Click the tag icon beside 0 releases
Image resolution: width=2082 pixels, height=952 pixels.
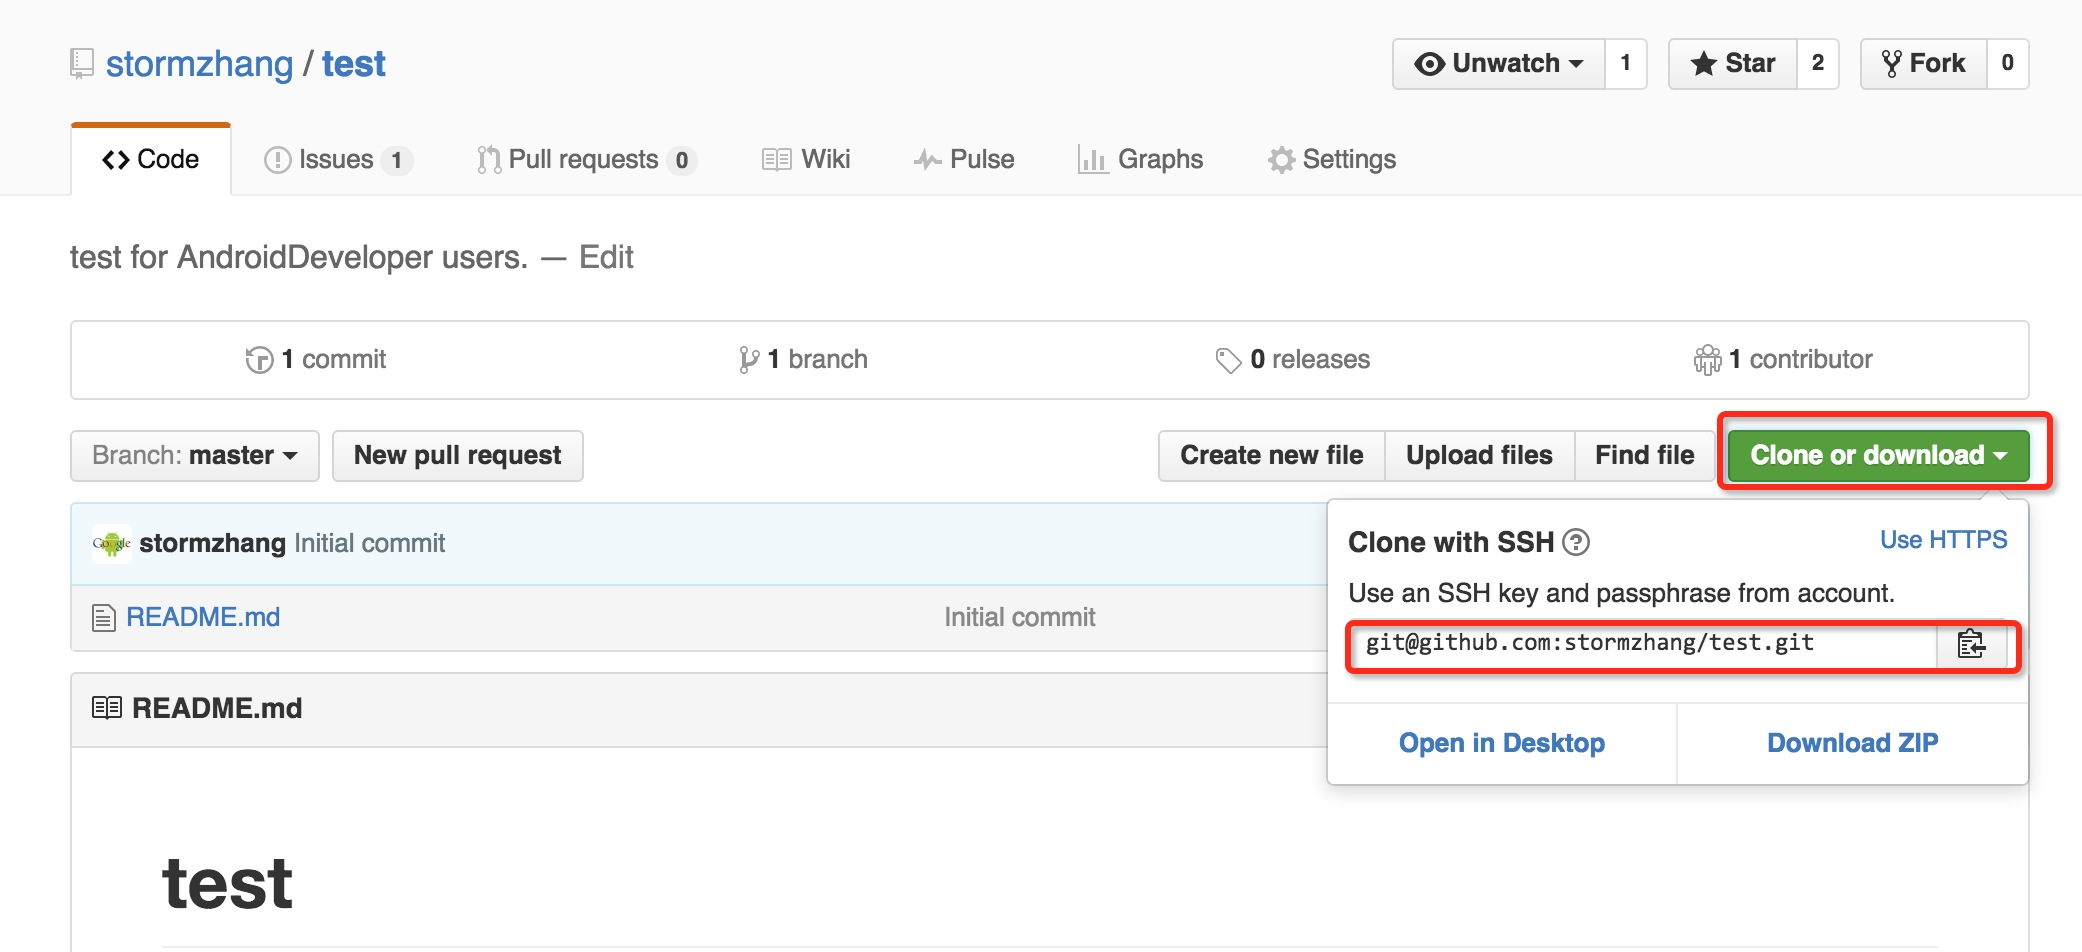coord(1228,359)
